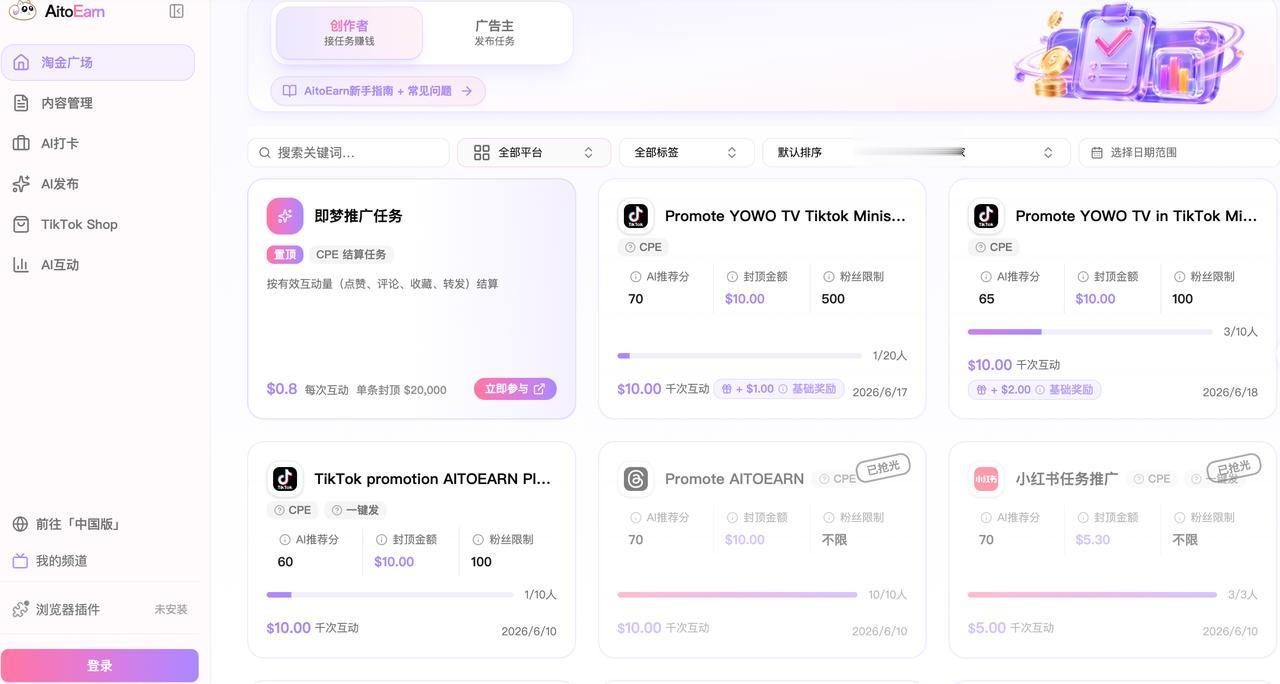Click the 淘金广场 home icon
The image size is (1280, 684).
tap(21, 62)
